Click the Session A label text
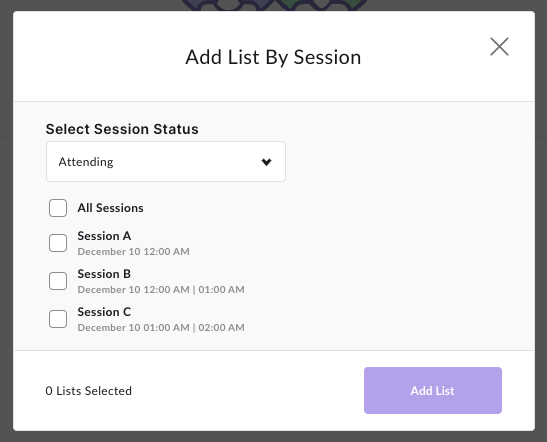This screenshot has height=442, width=547. [104, 236]
